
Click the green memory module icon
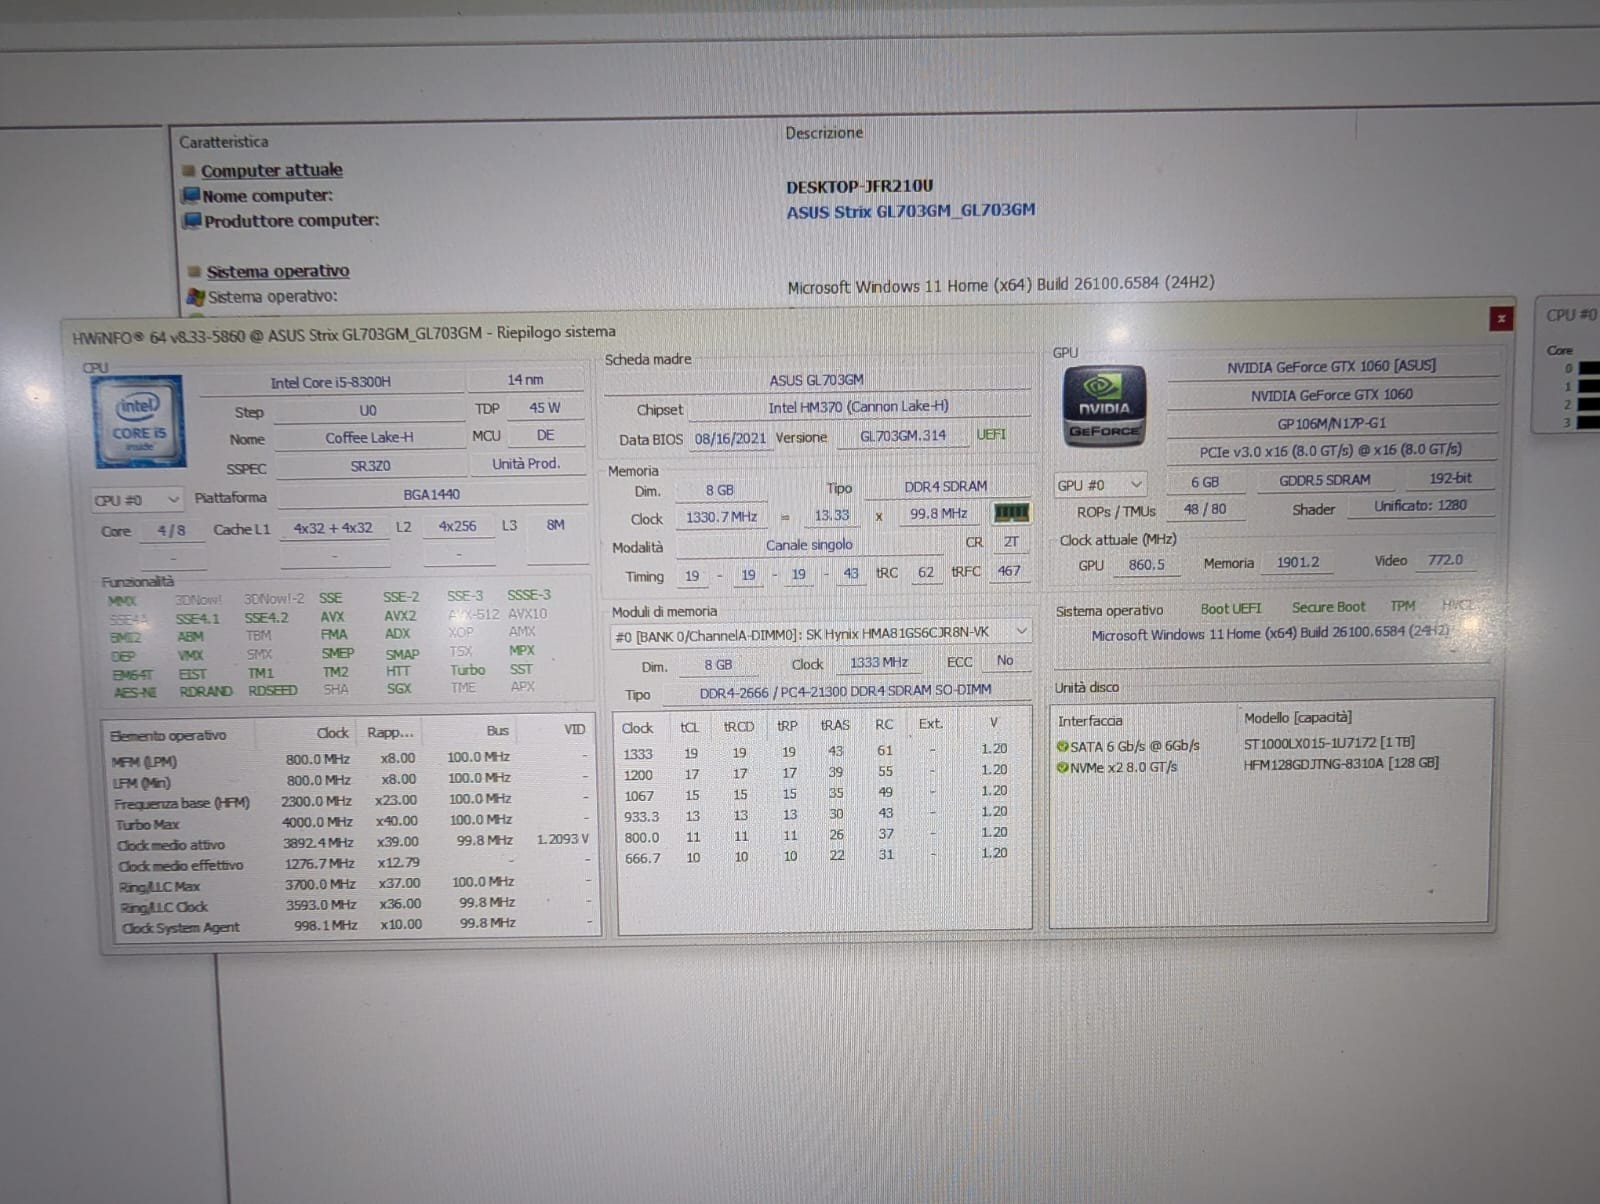[1011, 513]
